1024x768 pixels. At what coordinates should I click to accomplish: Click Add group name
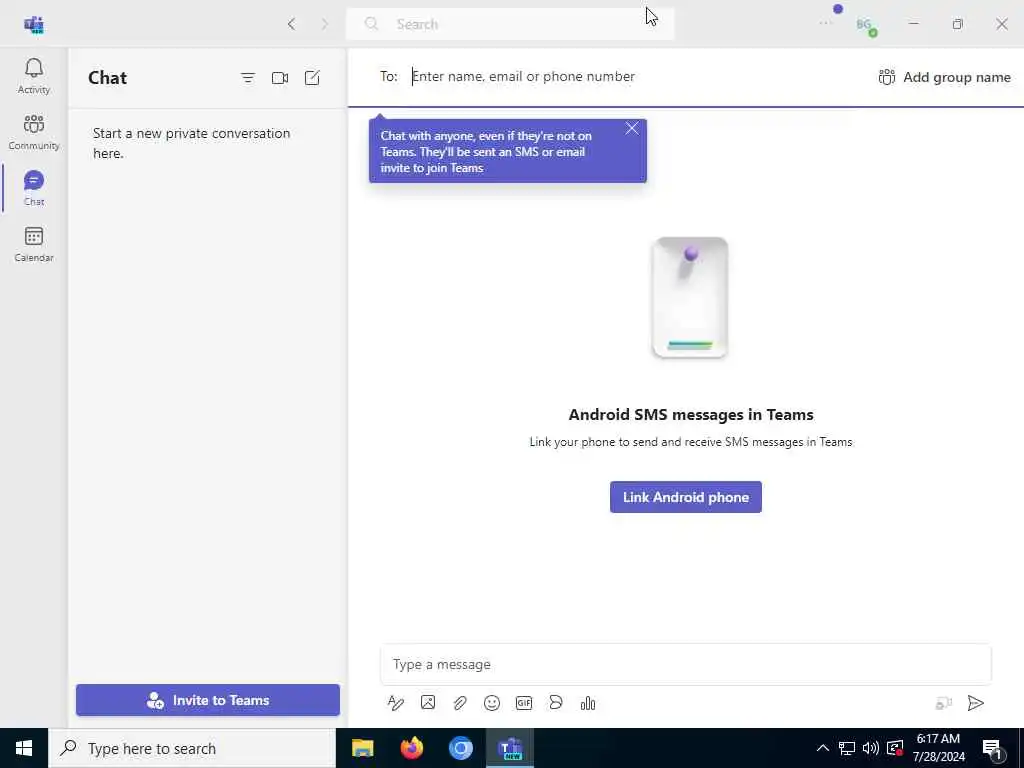[944, 77]
